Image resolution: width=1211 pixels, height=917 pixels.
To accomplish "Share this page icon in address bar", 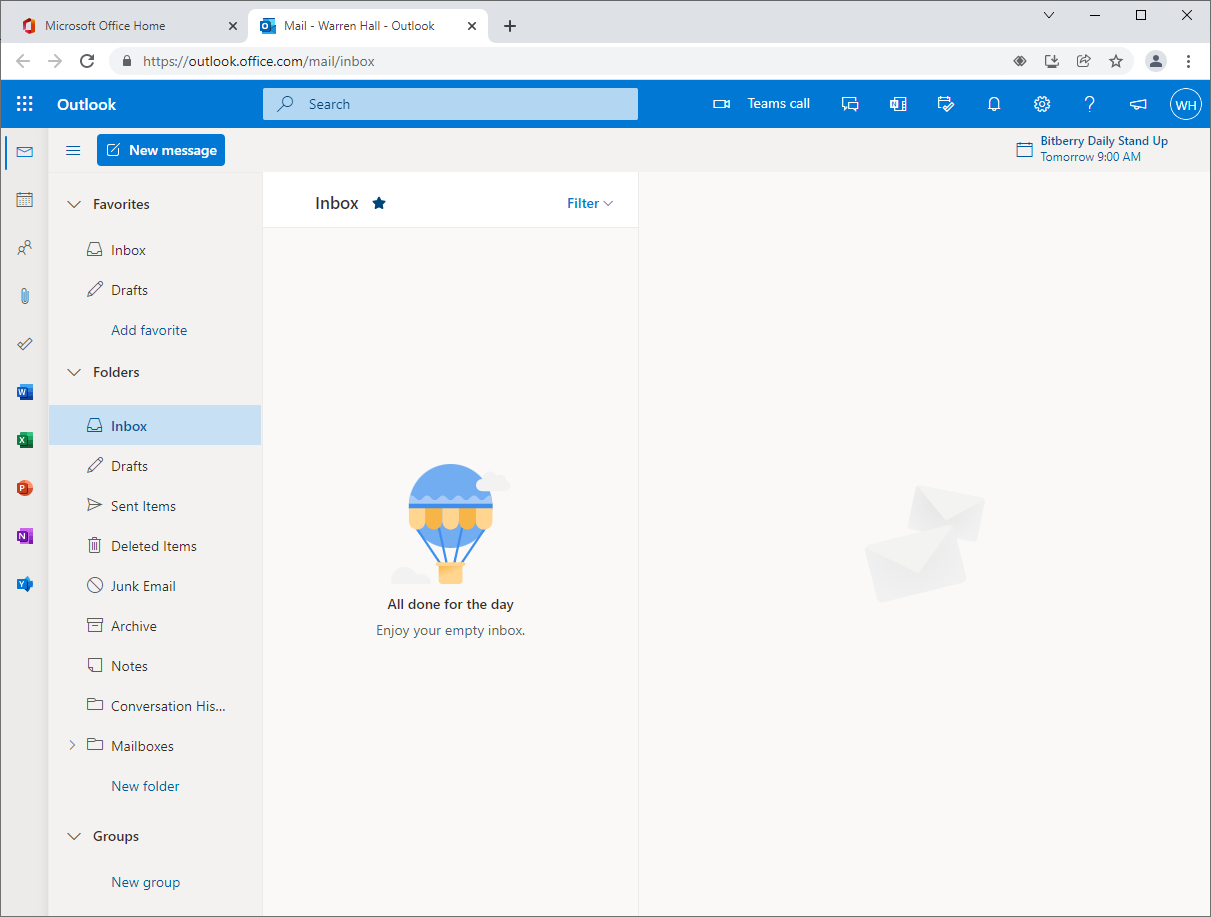I will [1084, 61].
